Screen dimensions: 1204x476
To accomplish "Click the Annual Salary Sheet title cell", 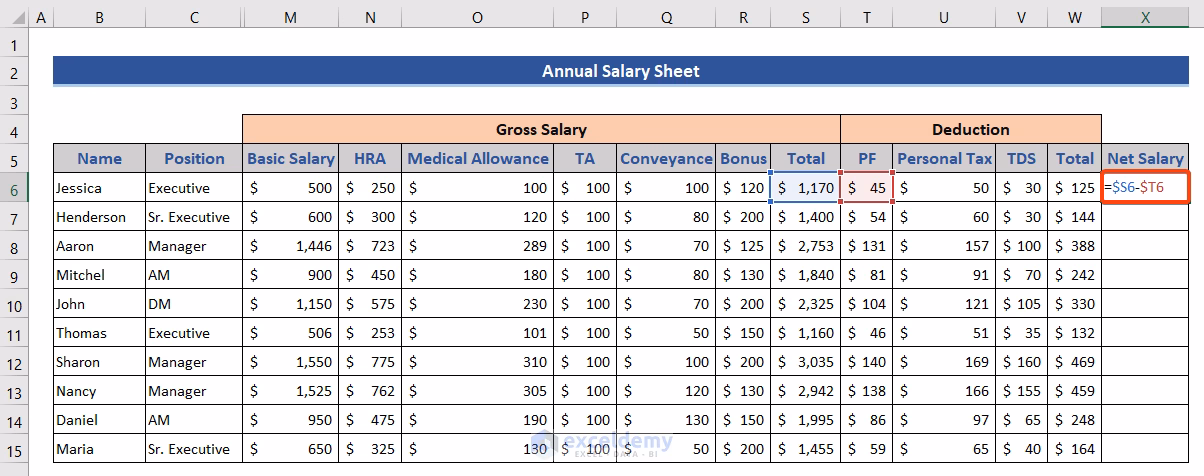I will coord(620,71).
